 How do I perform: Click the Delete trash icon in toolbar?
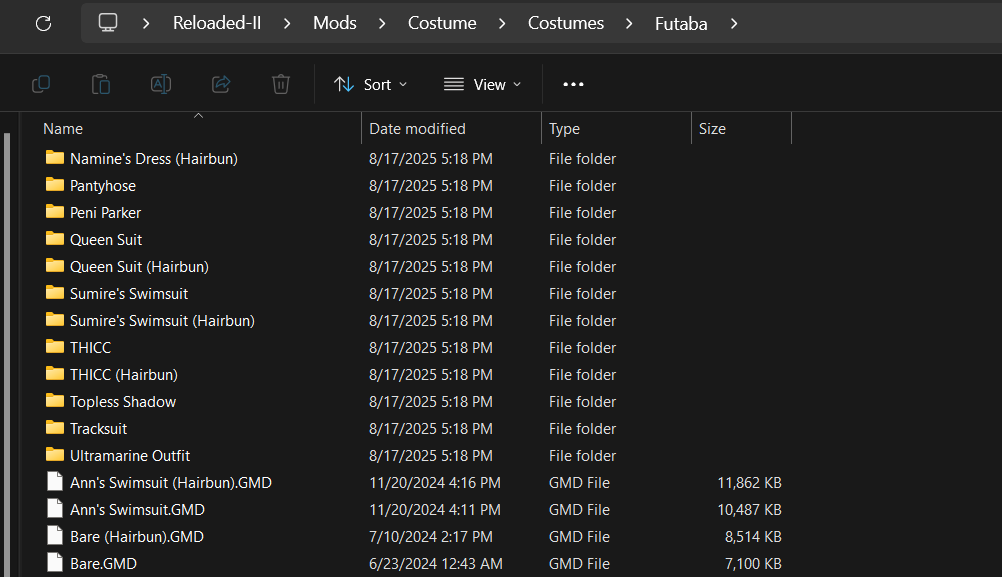click(281, 84)
